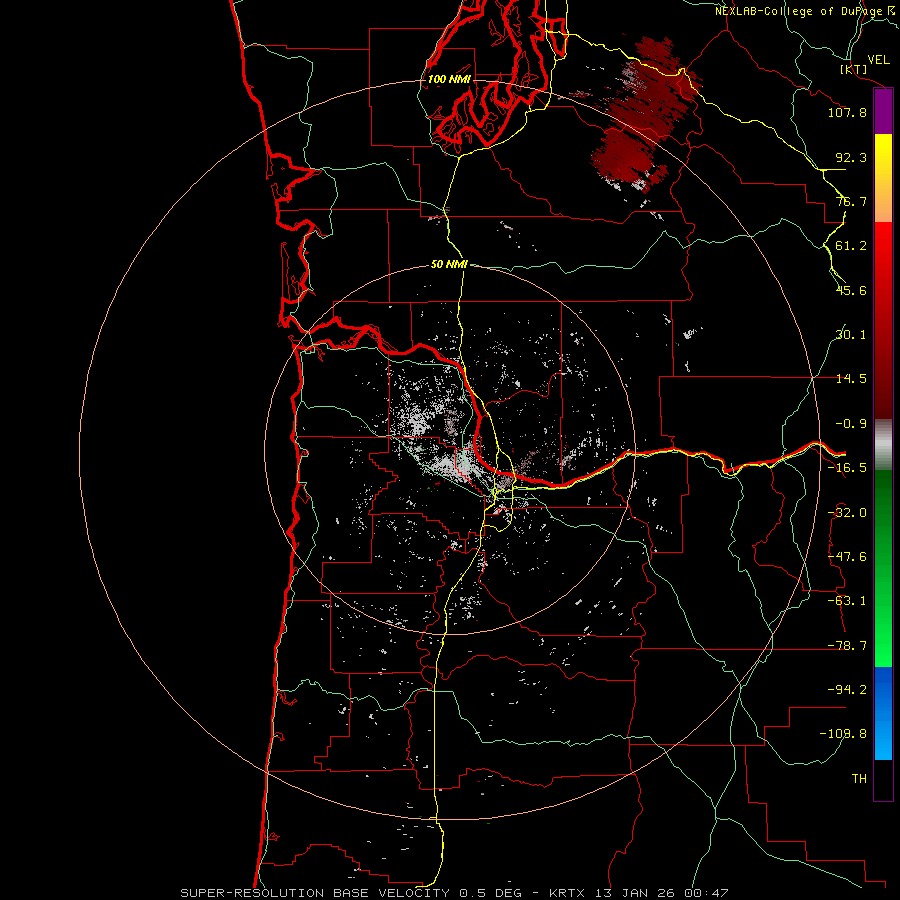The height and width of the screenshot is (900, 900).
Task: Click the 13 JAN 26 date in the caption
Action: click(x=636, y=893)
